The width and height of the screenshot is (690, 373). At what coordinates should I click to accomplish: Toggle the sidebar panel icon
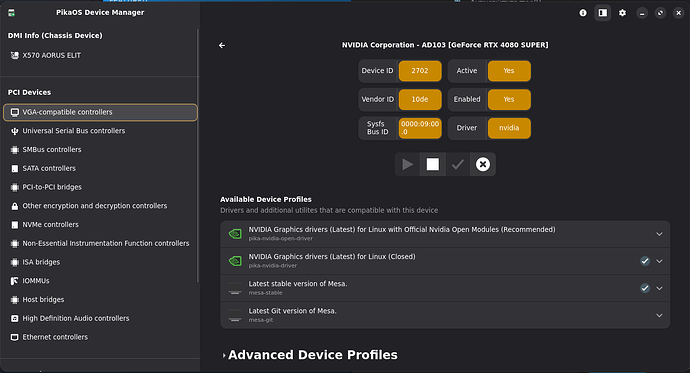(x=603, y=13)
